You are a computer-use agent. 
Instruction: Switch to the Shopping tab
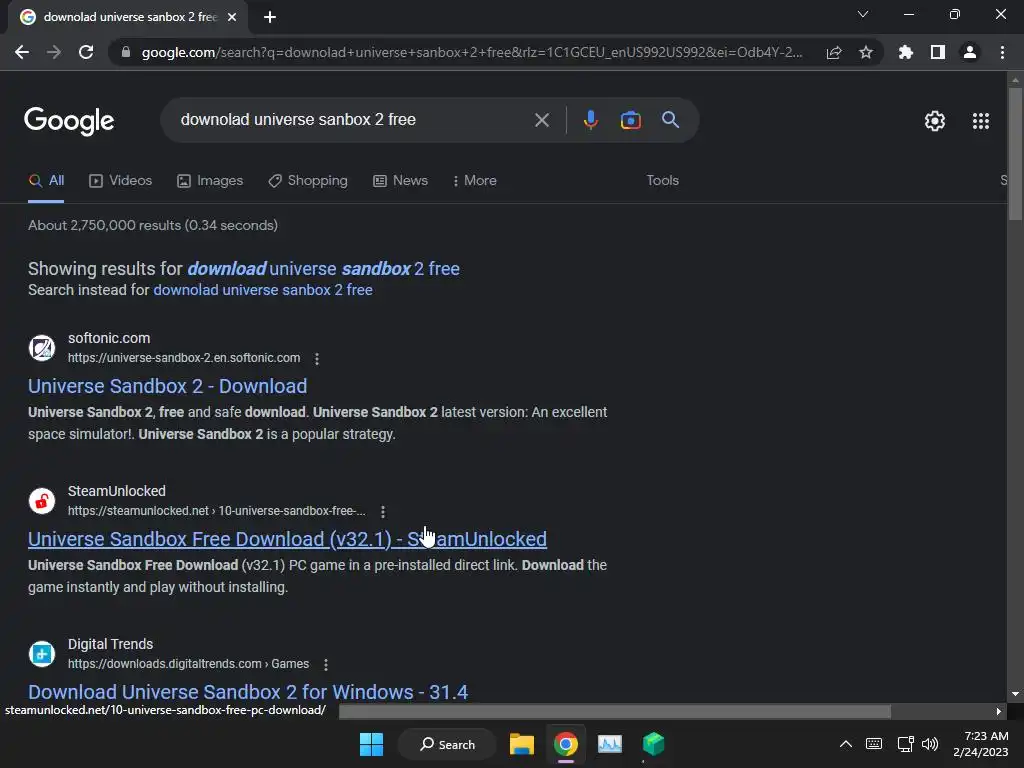pos(308,181)
